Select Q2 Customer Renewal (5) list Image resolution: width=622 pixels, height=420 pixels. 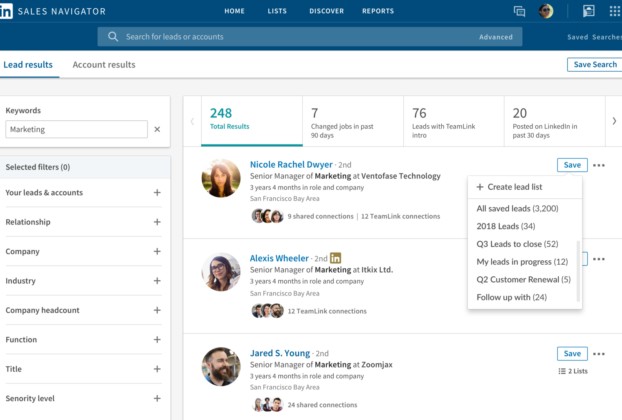(x=524, y=280)
